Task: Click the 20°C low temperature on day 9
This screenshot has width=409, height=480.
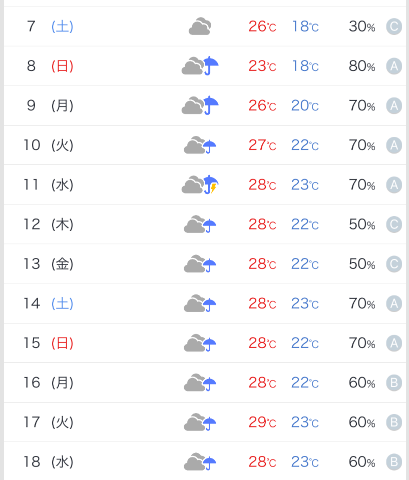Action: click(x=305, y=106)
